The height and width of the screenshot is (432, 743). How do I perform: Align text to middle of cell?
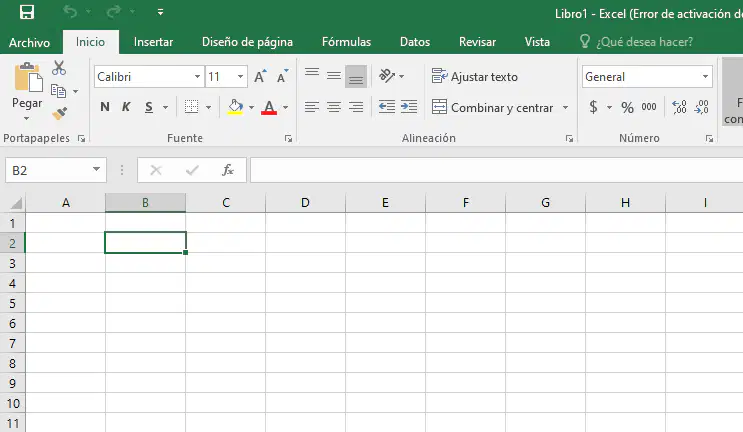click(x=334, y=76)
